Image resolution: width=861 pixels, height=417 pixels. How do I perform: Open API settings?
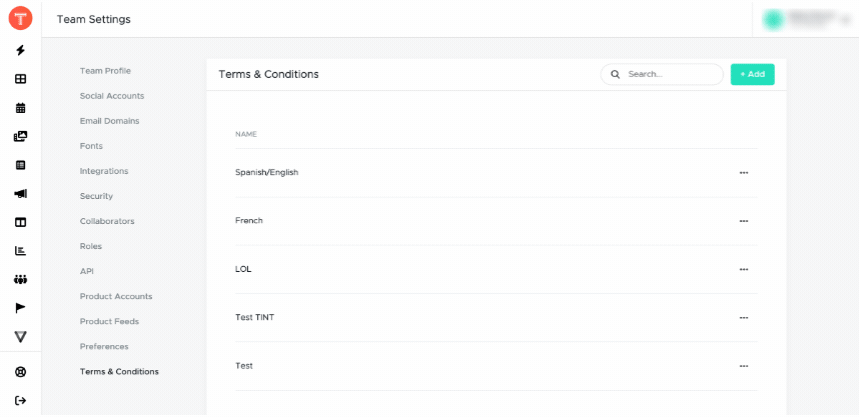pos(87,271)
